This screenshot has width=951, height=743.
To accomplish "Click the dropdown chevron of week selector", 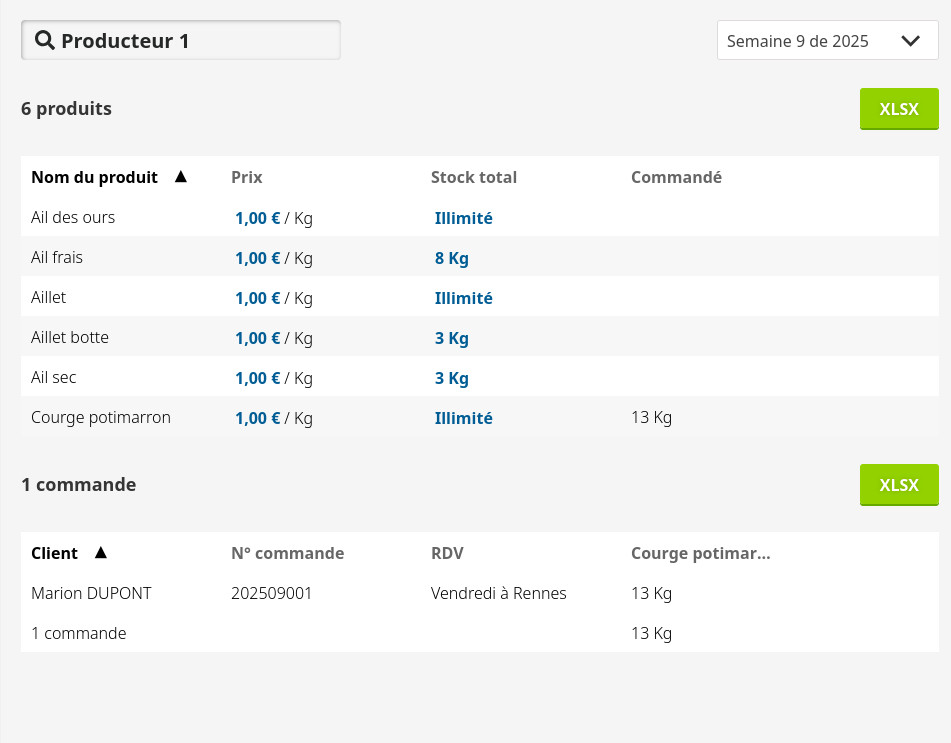I will click(910, 41).
